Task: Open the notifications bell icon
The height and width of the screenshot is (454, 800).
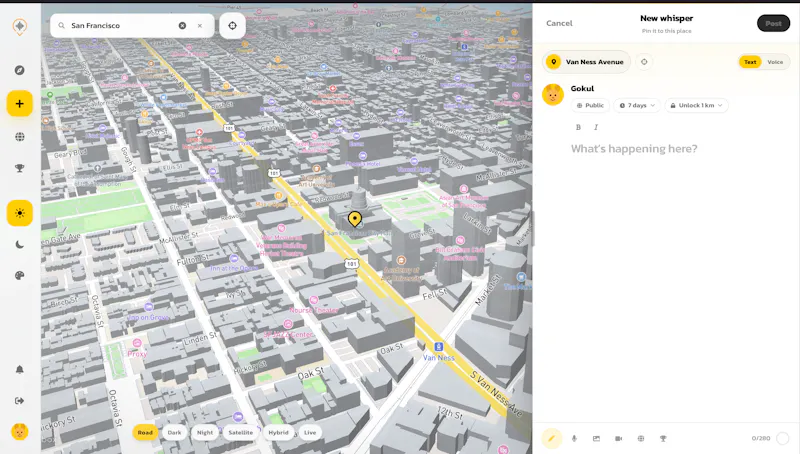Action: (x=19, y=369)
